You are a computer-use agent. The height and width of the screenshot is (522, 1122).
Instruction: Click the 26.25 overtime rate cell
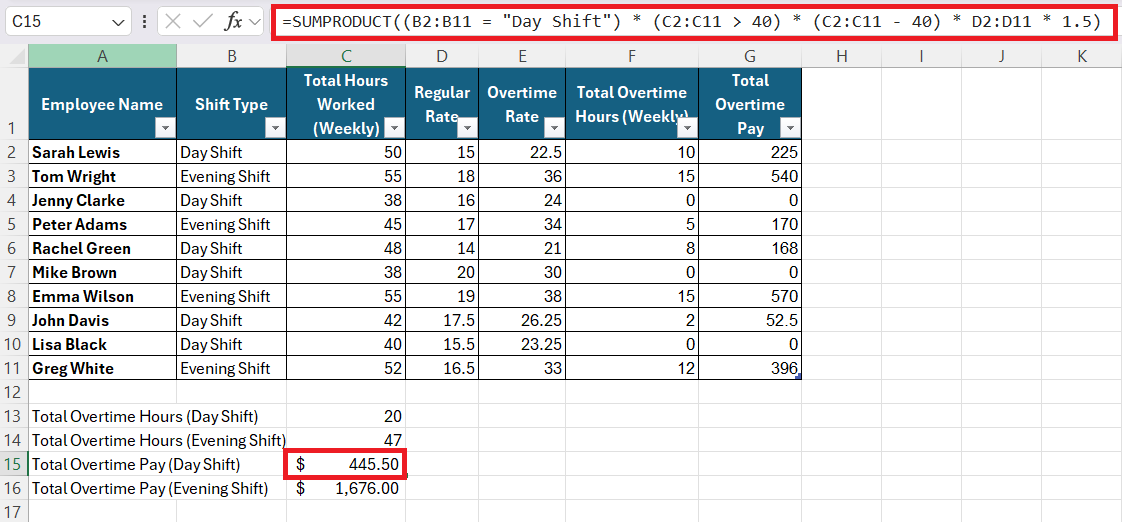coord(522,320)
